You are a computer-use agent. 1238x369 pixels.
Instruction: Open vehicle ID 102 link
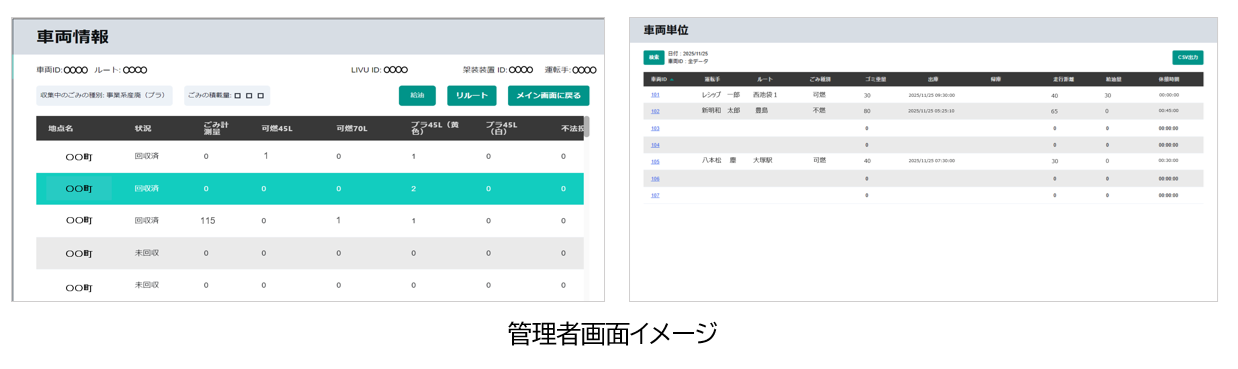pos(655,111)
